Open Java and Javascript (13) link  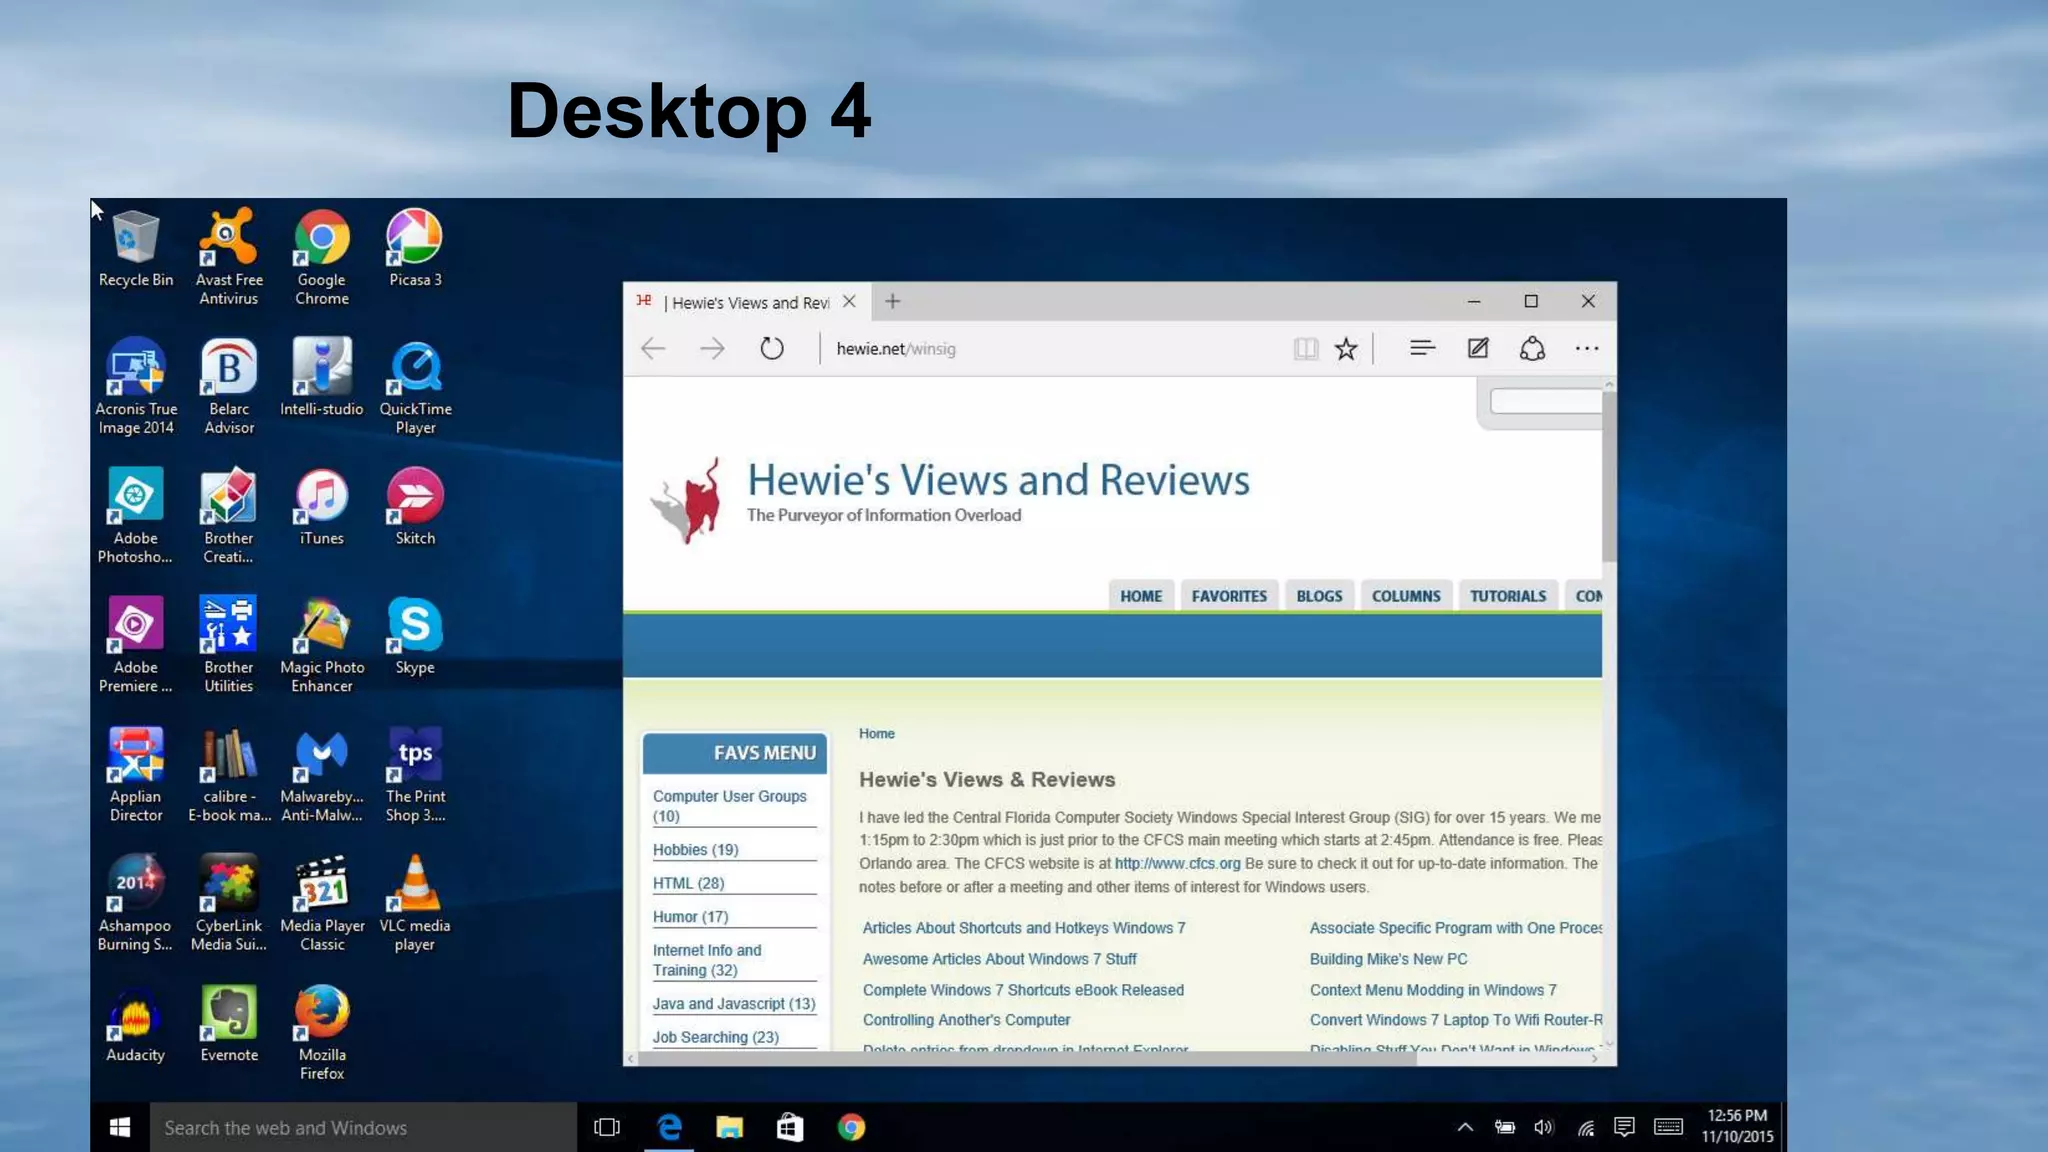click(734, 1003)
